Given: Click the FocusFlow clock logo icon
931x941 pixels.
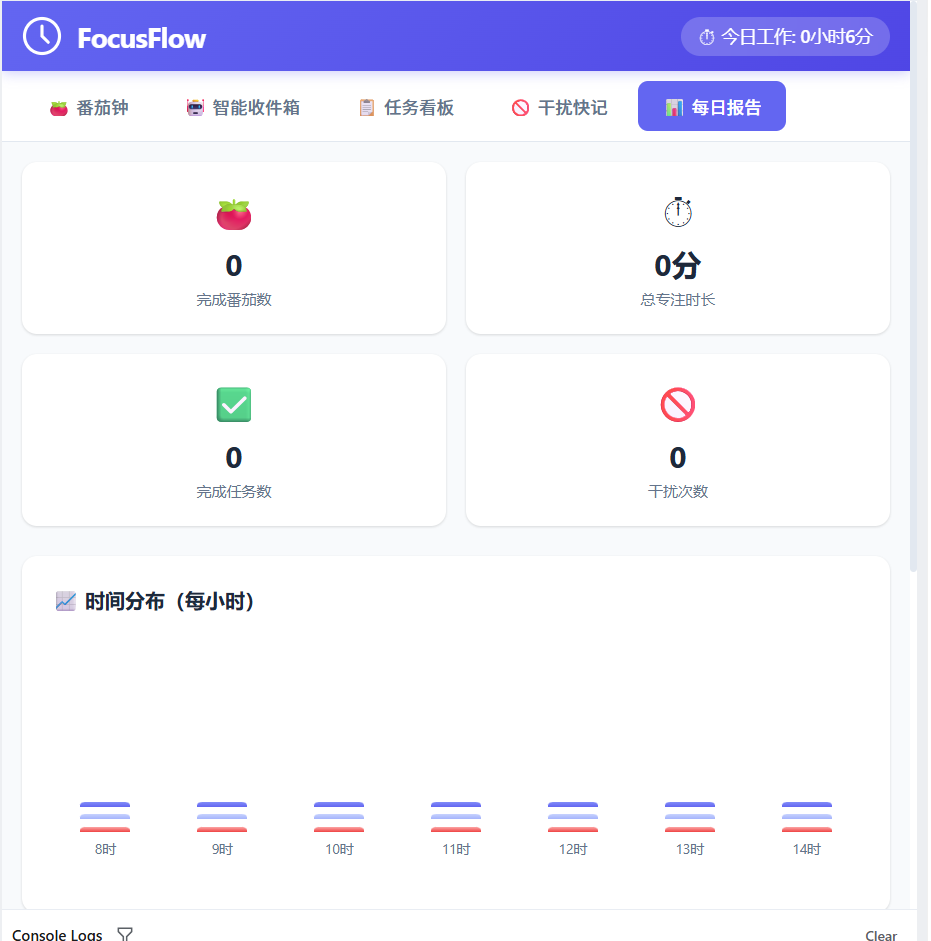Looking at the screenshot, I should [x=42, y=36].
